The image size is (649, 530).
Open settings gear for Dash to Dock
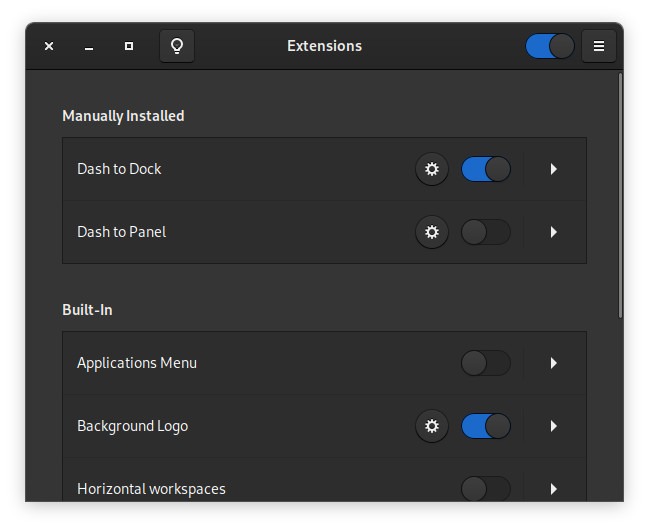pyautogui.click(x=432, y=169)
